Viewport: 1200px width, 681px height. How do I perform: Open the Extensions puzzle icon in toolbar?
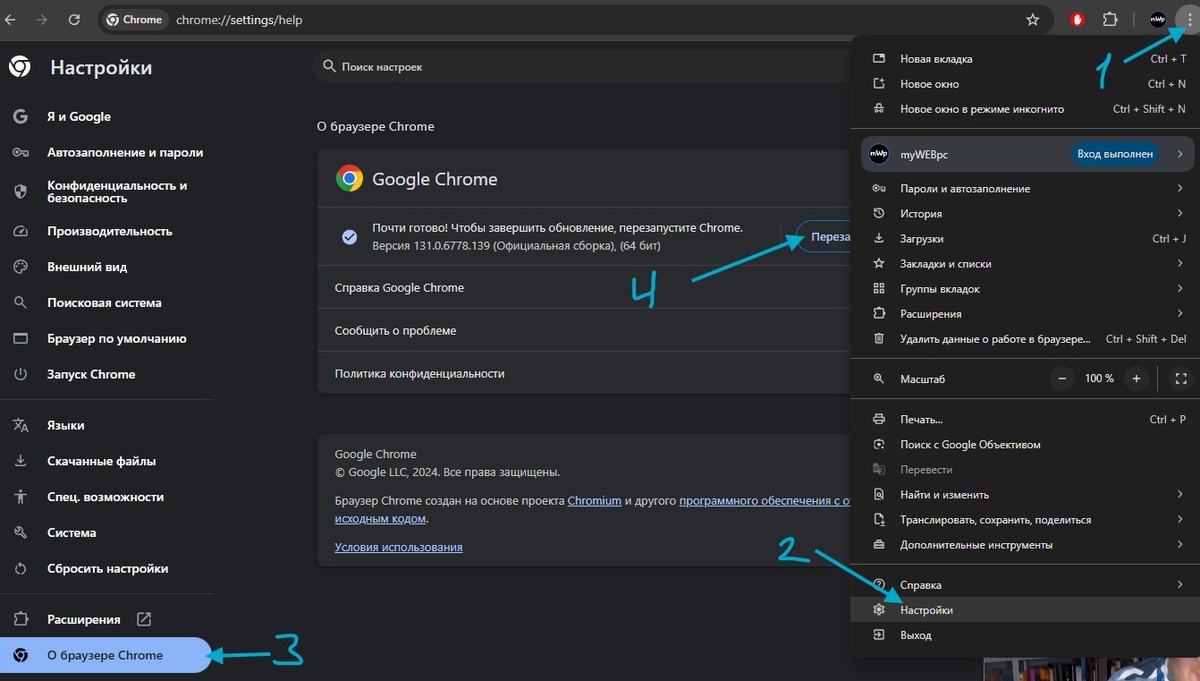(x=1110, y=19)
